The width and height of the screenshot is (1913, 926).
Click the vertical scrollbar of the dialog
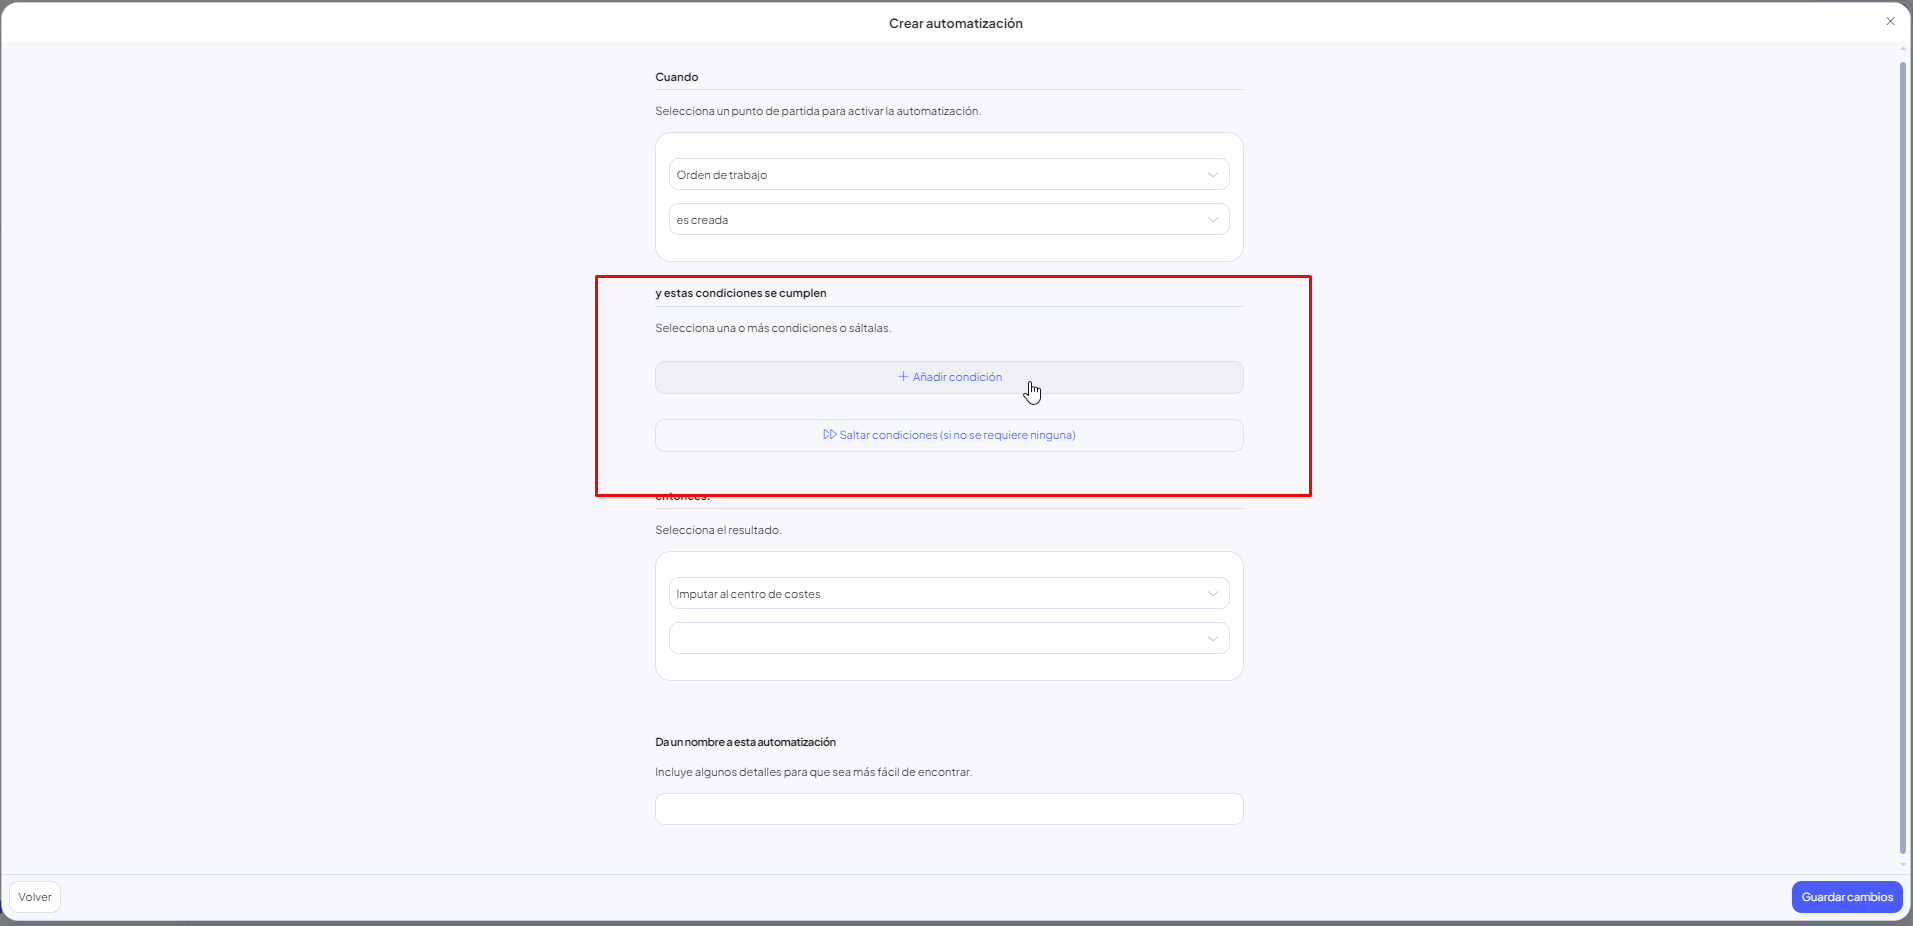tap(1903, 458)
